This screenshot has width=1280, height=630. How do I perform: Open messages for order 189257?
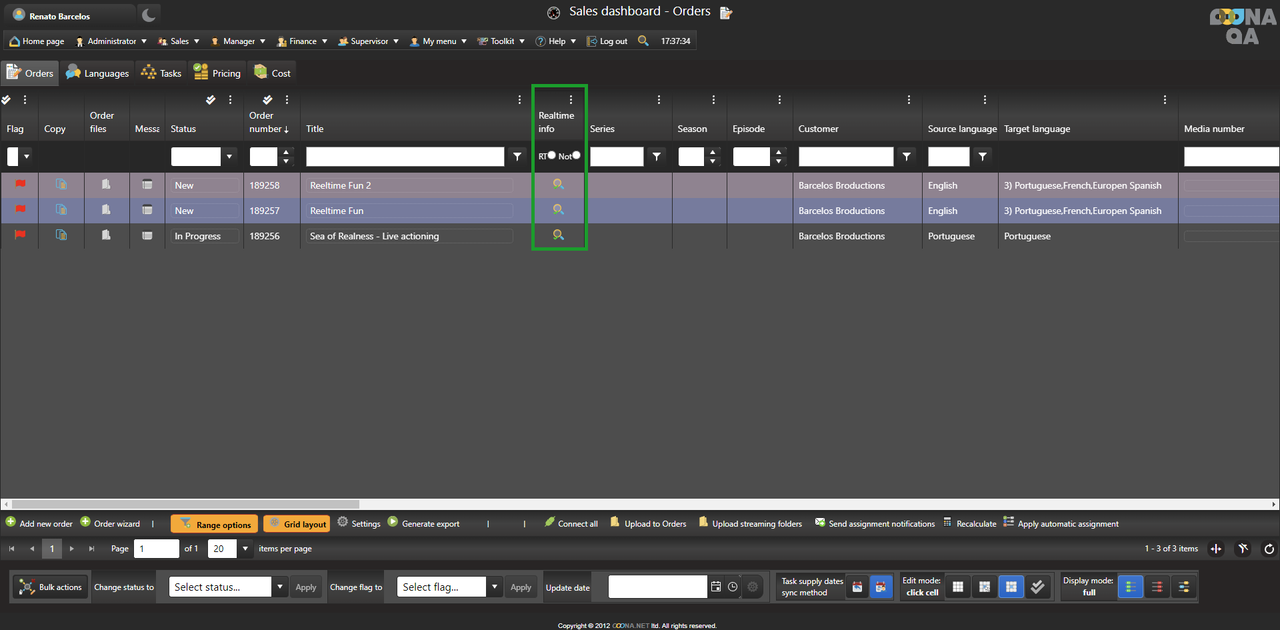(x=147, y=210)
